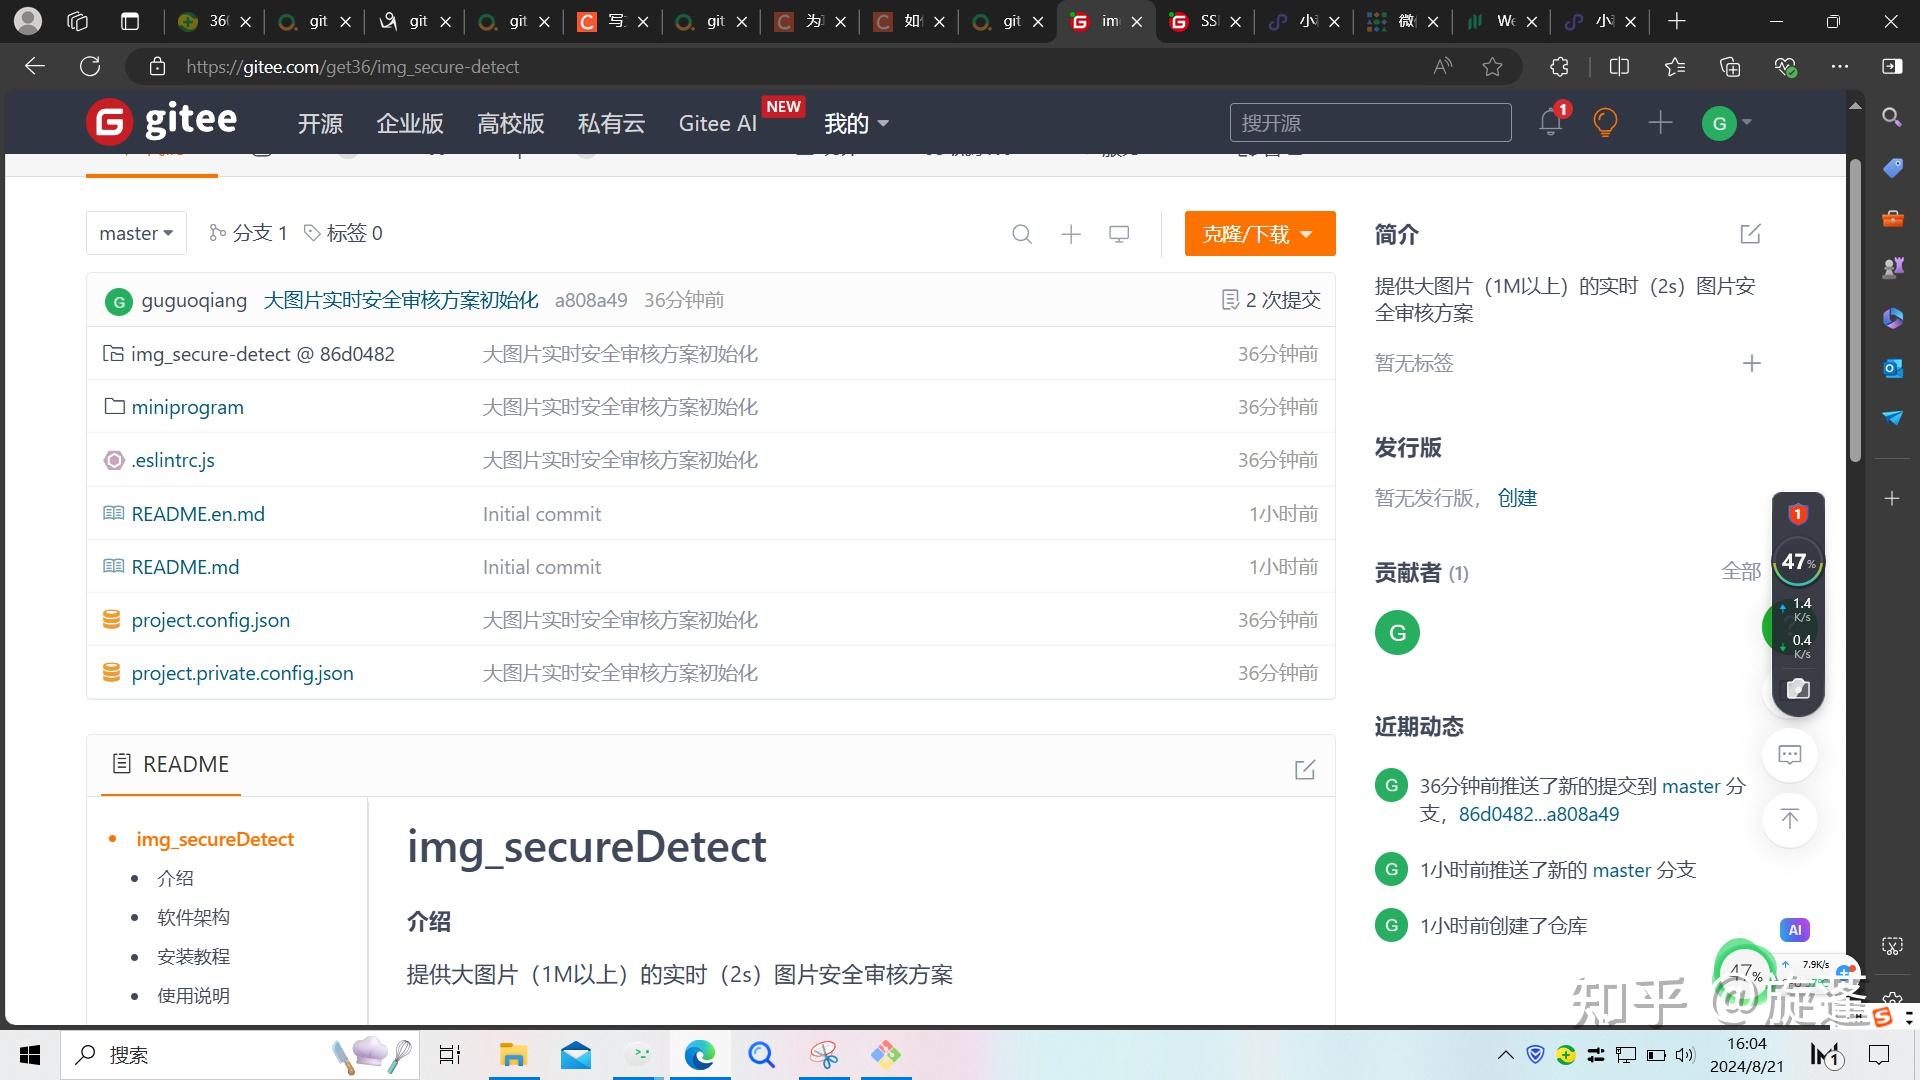Screen dimensions: 1920x1080
Task: Expand the master branch dropdown
Action: [x=136, y=233]
